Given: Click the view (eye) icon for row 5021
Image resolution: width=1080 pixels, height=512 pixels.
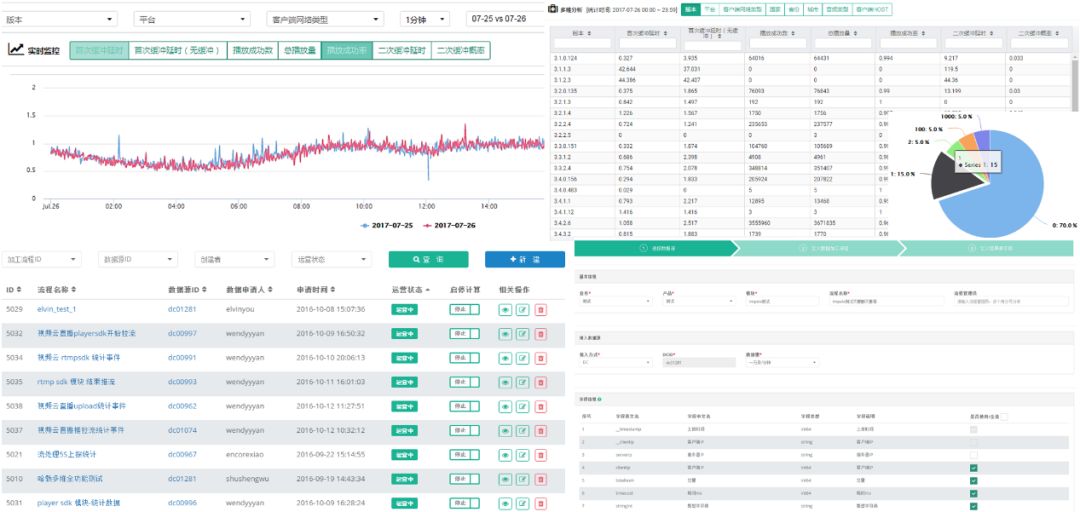Looking at the screenshot, I should pos(505,454).
